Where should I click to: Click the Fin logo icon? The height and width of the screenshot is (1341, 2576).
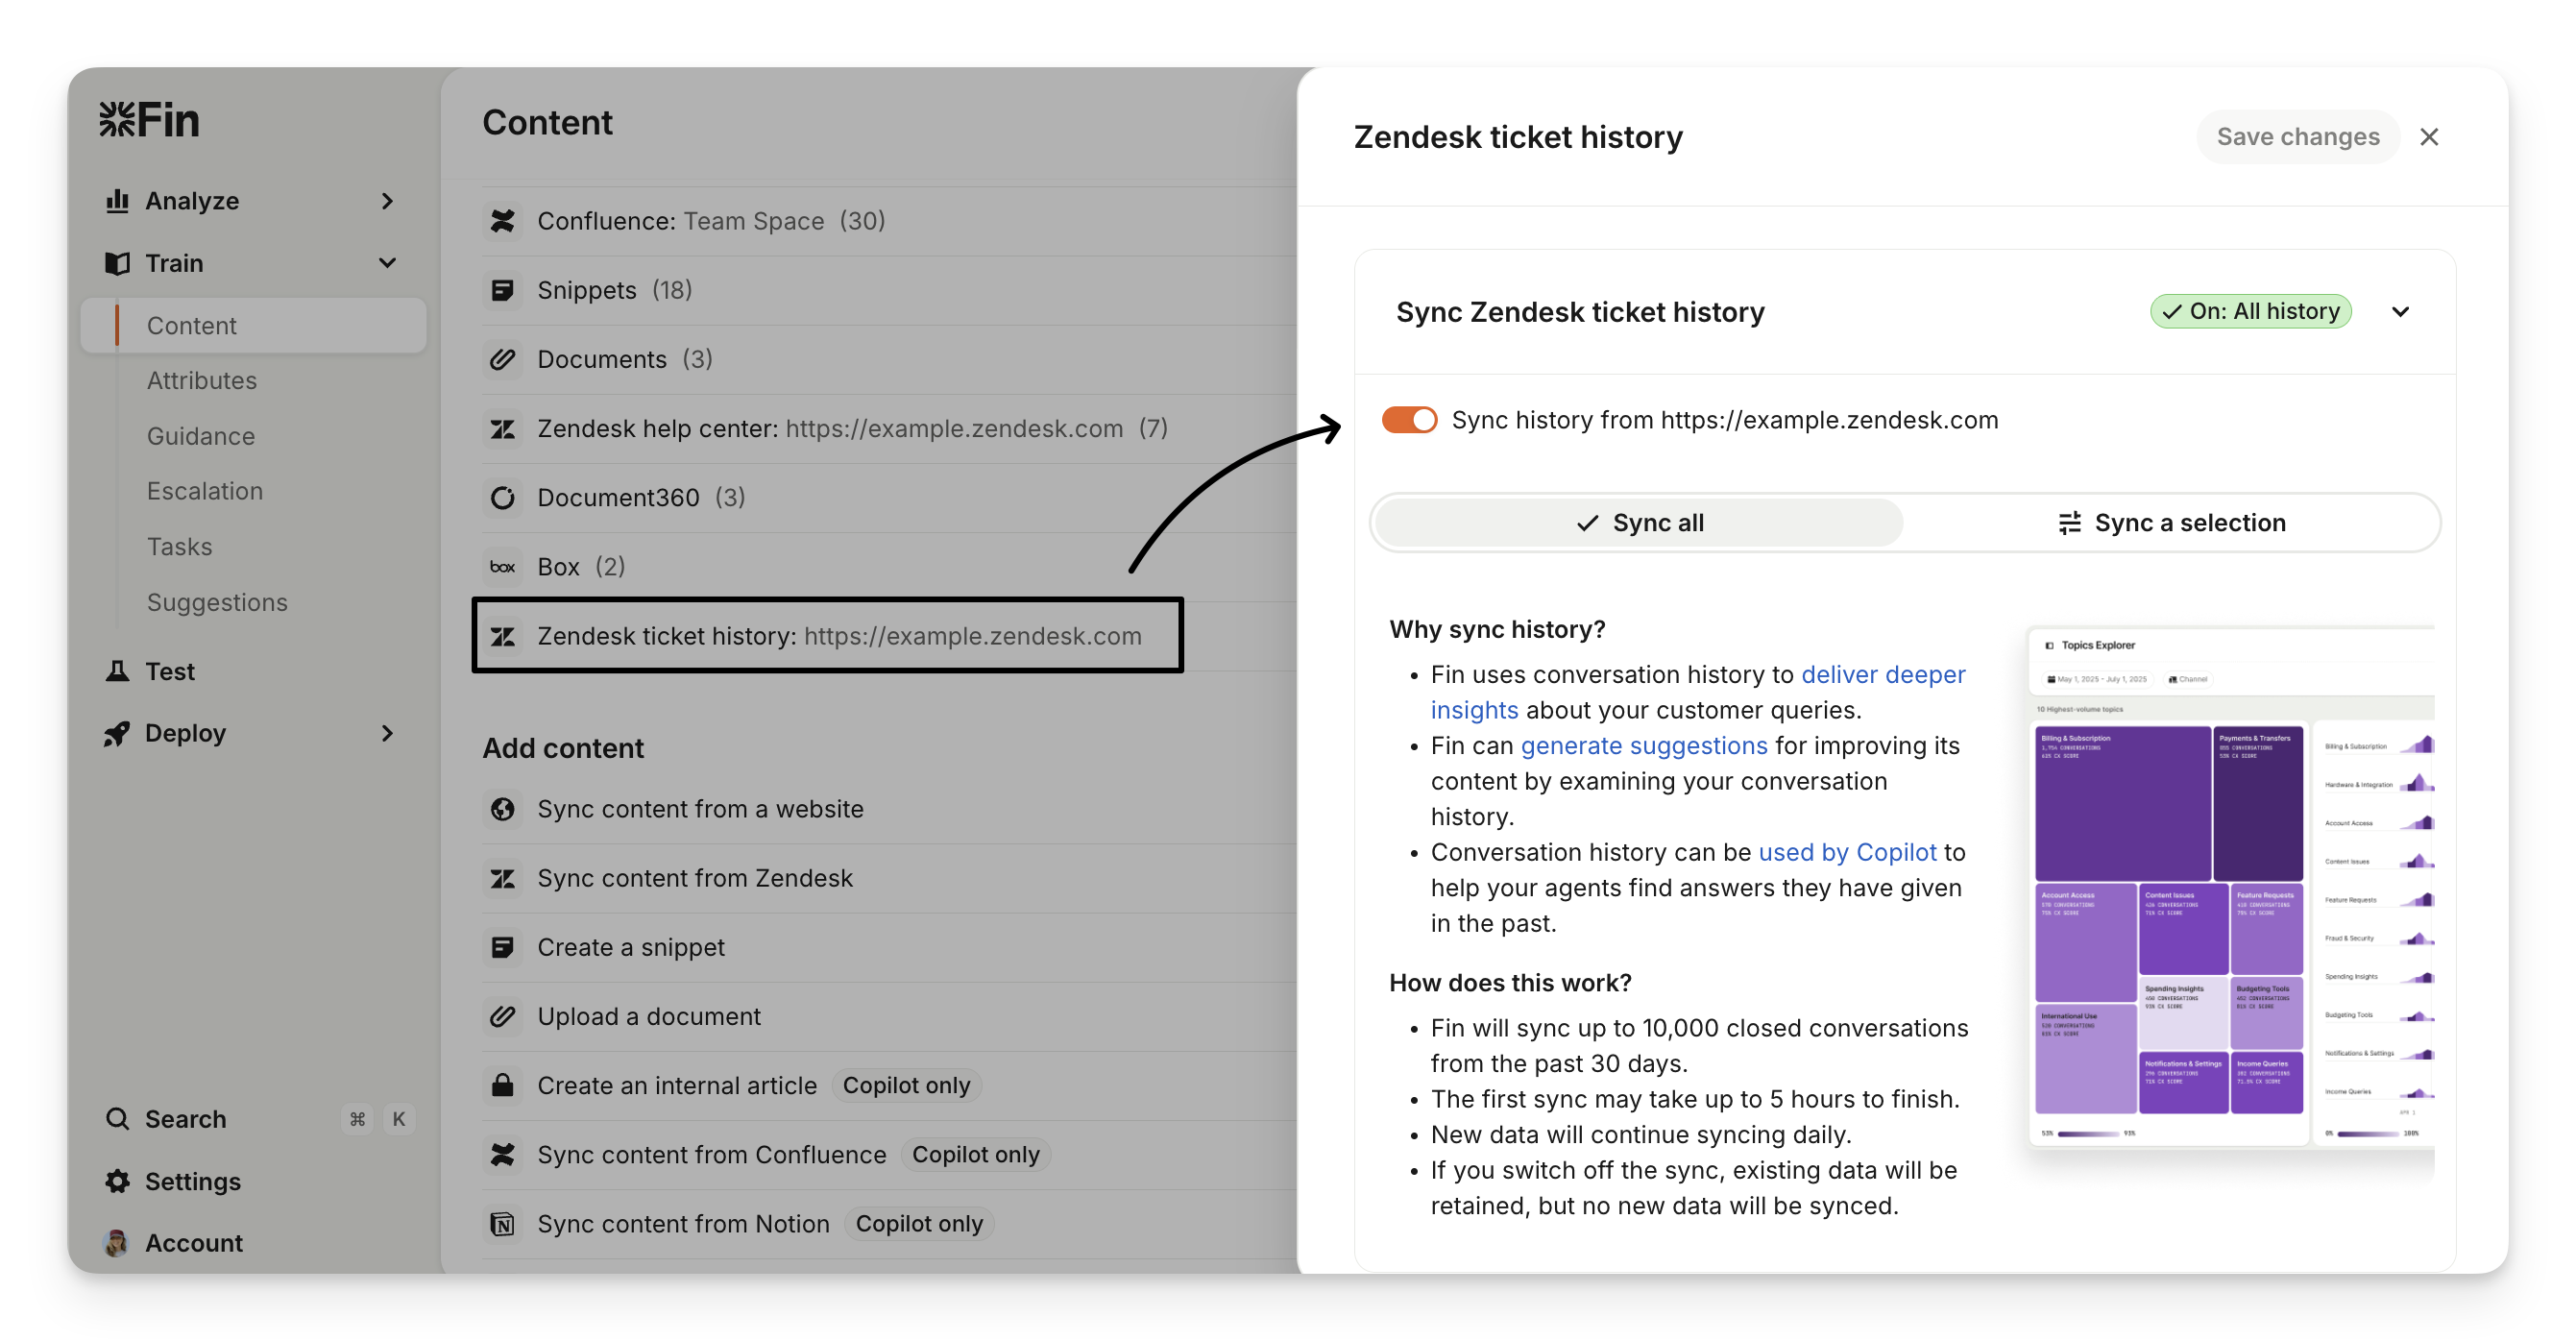tap(117, 120)
